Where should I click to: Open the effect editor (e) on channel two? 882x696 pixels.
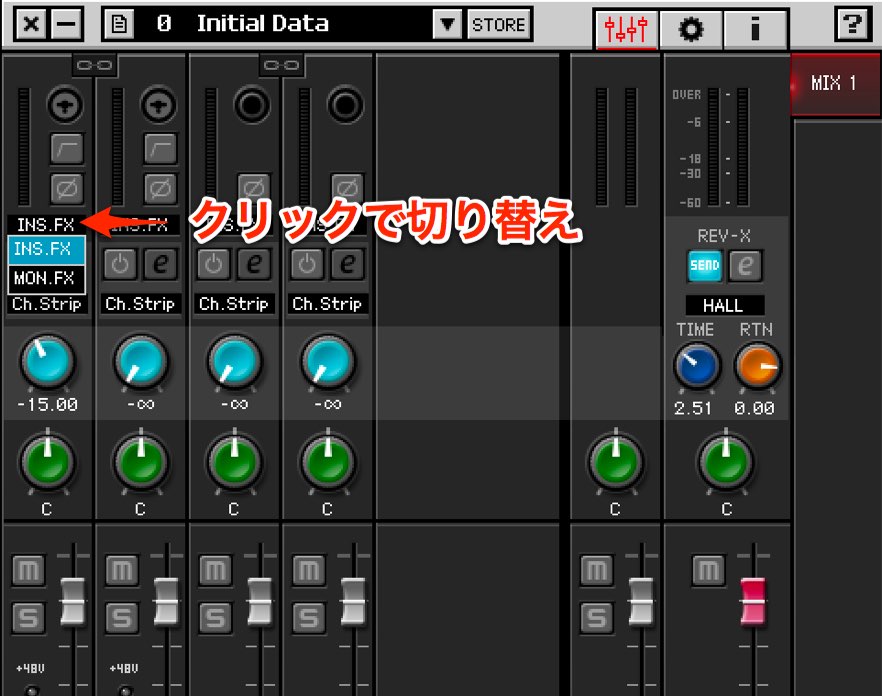(x=161, y=263)
